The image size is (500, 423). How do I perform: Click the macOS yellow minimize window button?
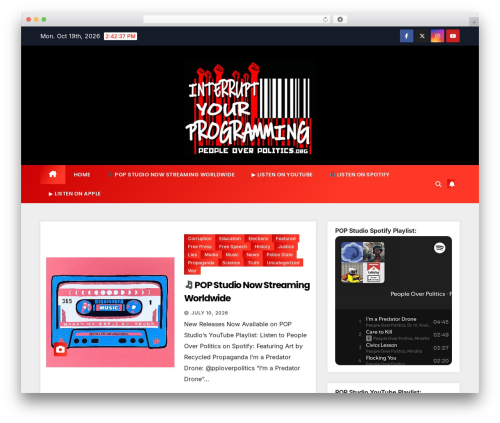[36, 19]
